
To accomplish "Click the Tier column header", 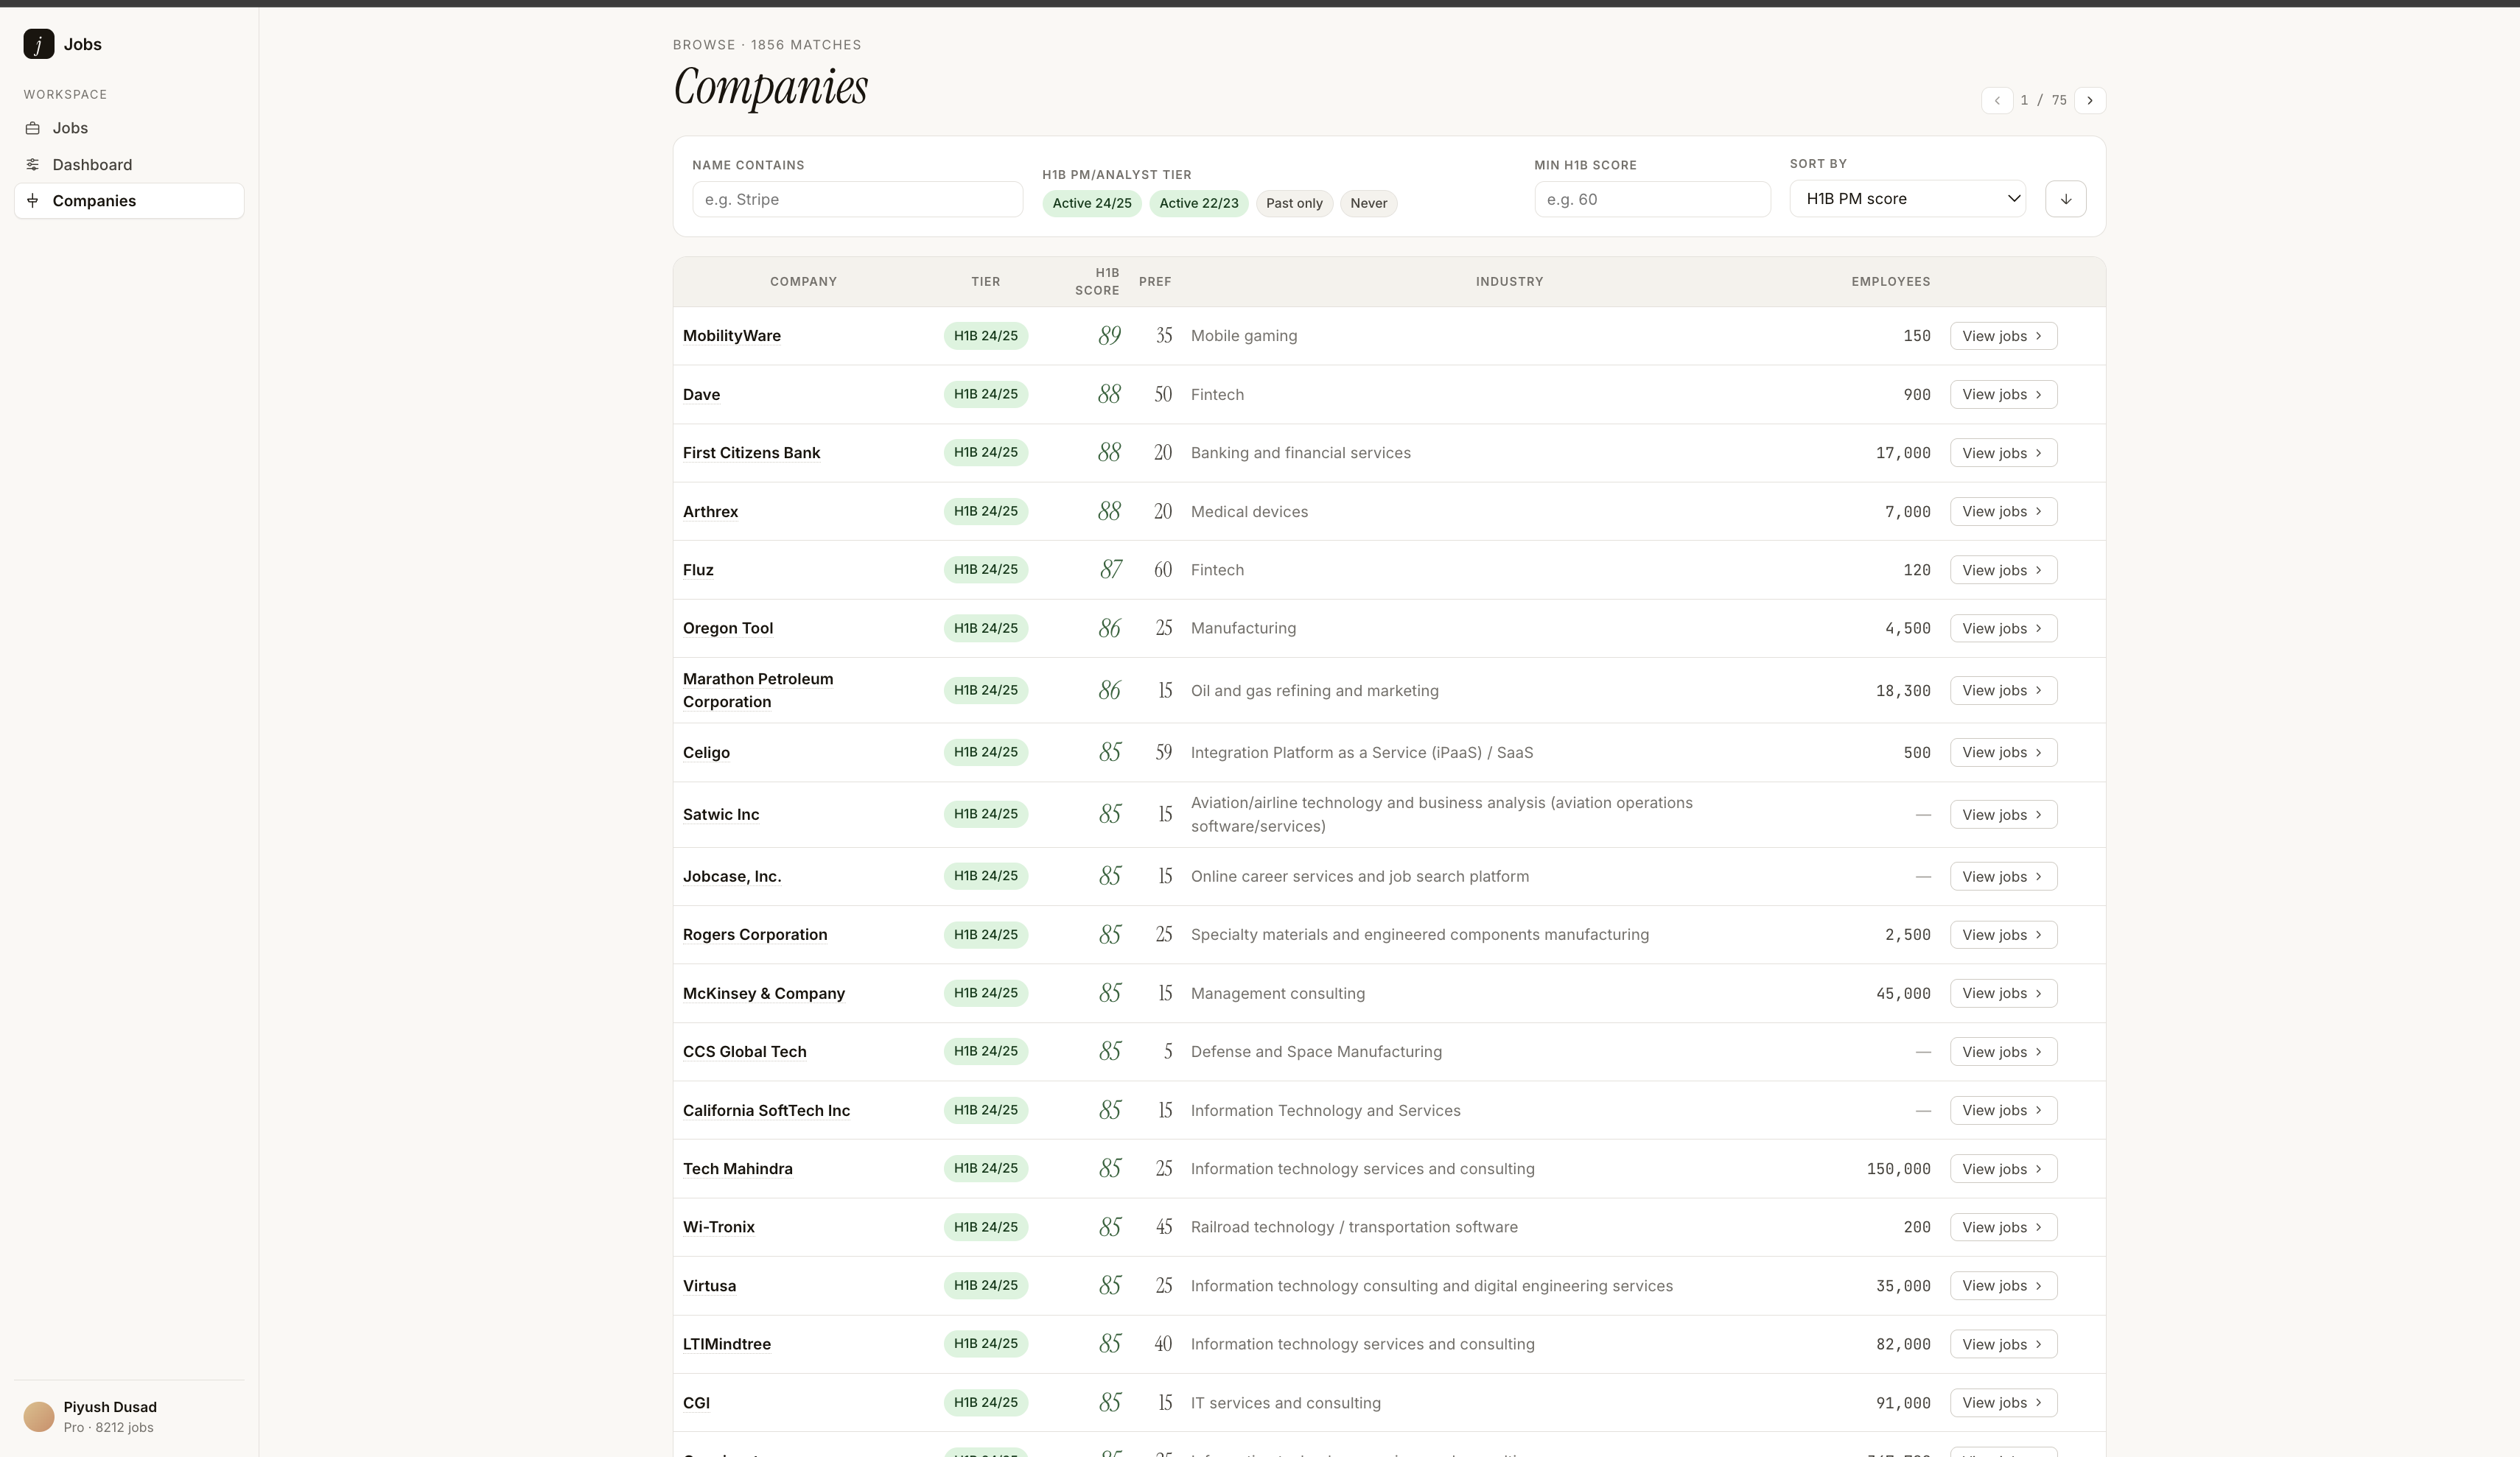I will [985, 282].
